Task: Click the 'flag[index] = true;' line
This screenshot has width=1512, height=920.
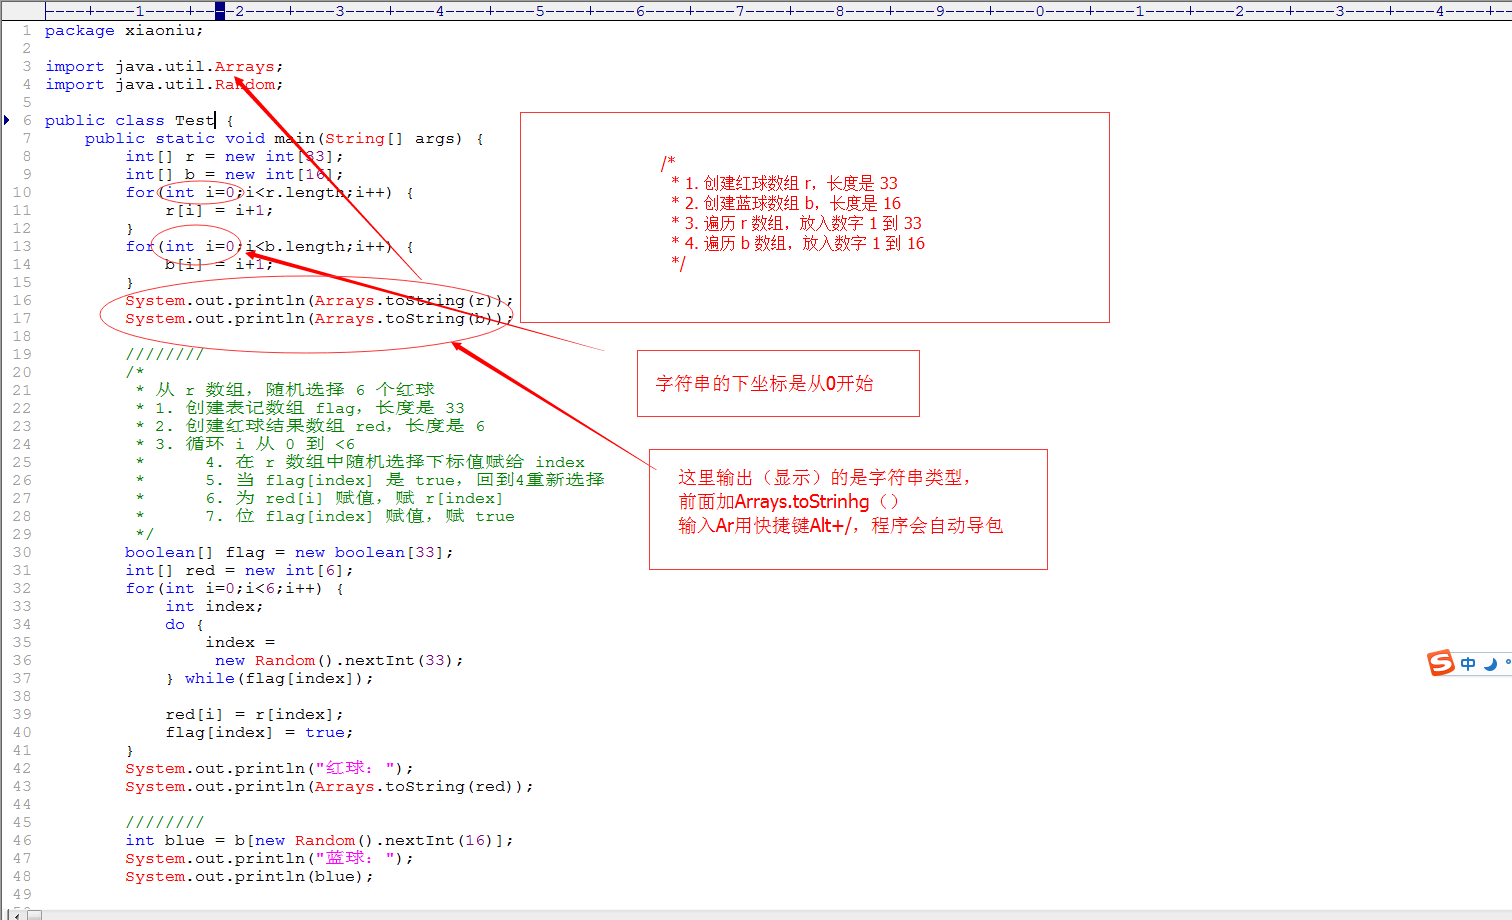Action: tap(259, 732)
